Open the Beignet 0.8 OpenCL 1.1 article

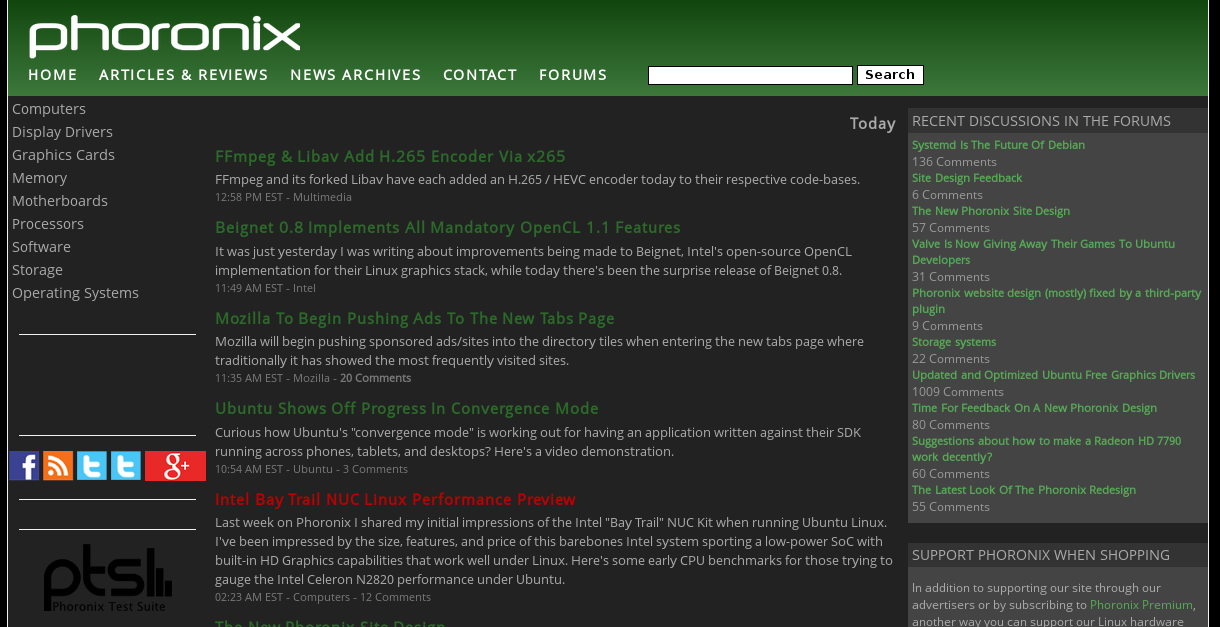click(x=448, y=227)
